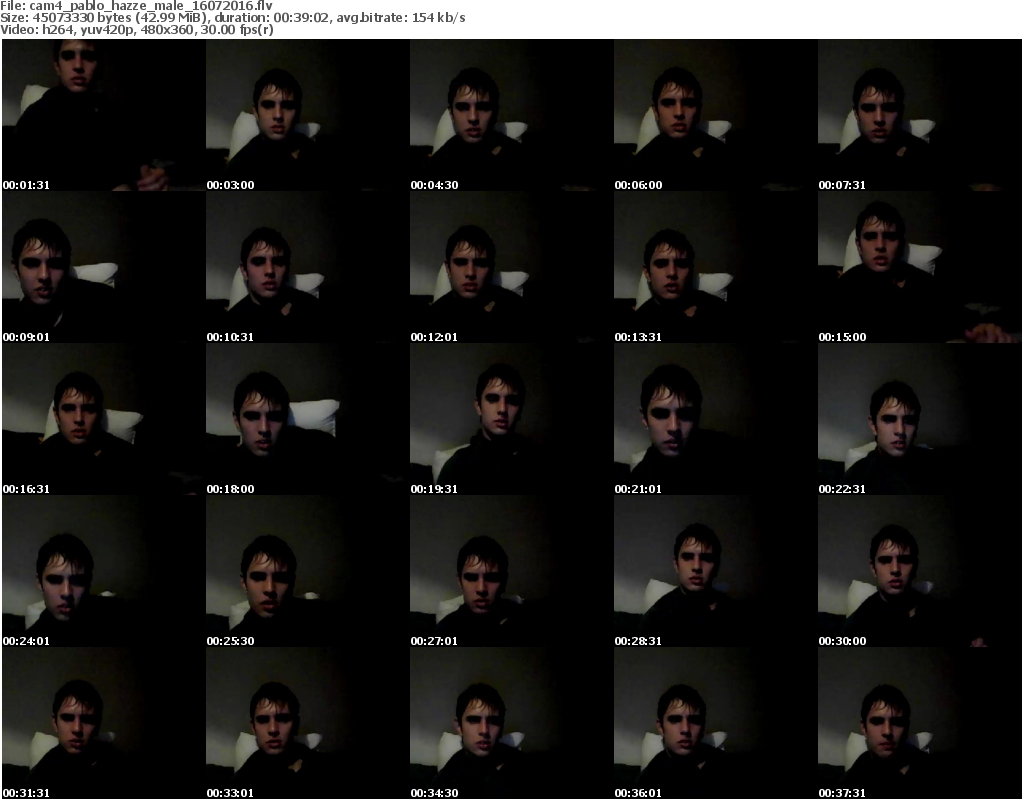Image resolution: width=1024 pixels, height=799 pixels.
Task: Open the frame stamped 00:09:01
Action: (x=104, y=267)
